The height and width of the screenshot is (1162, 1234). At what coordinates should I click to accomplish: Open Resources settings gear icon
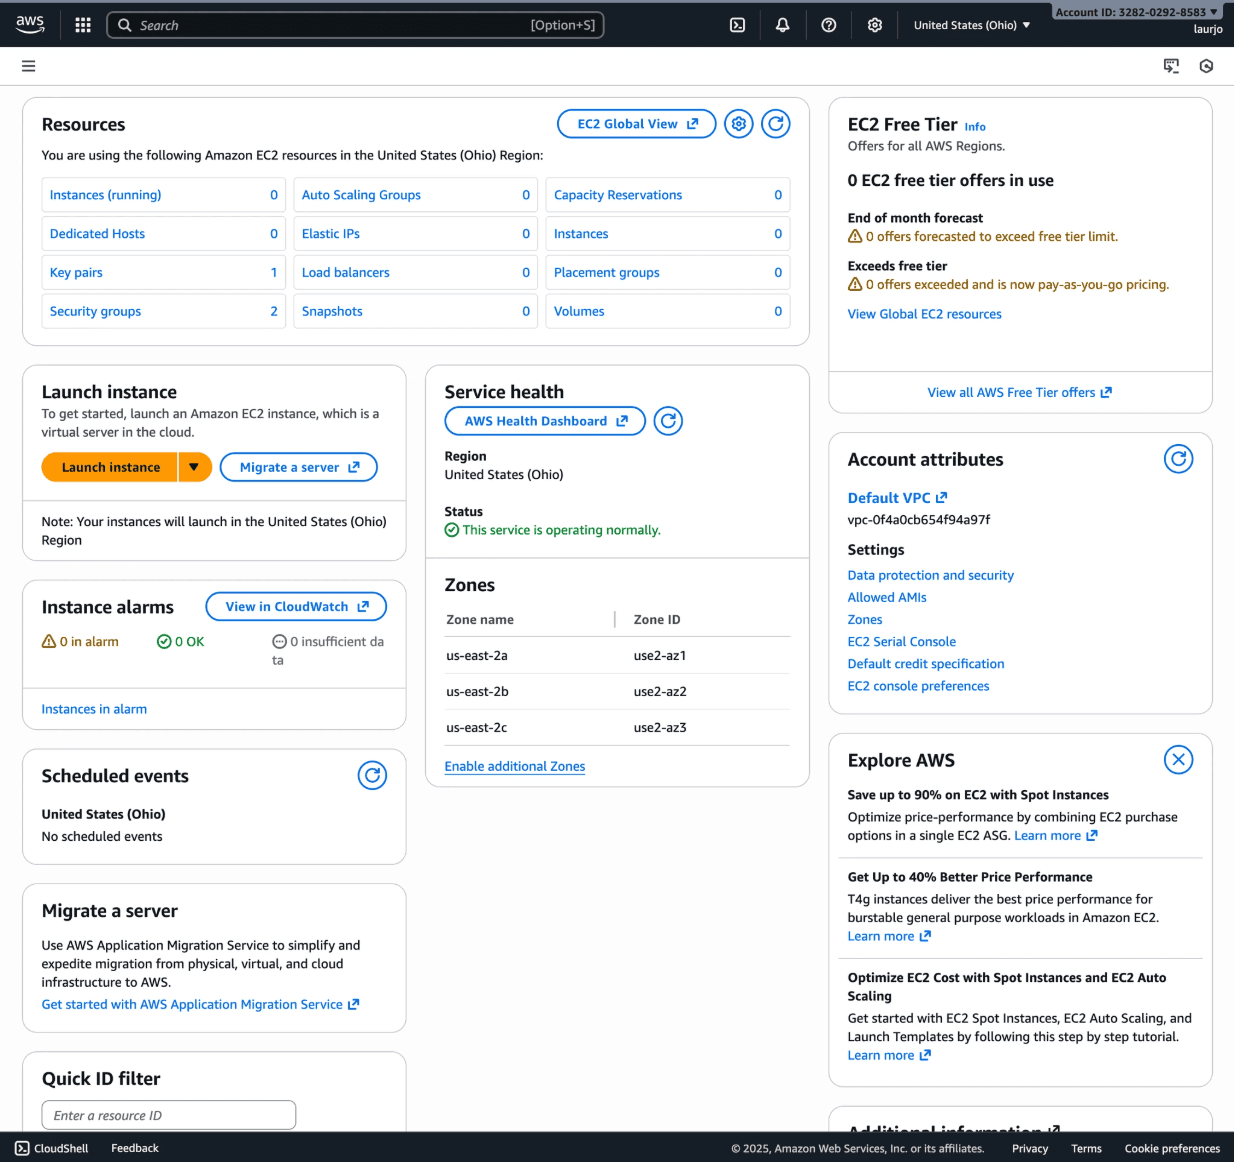(x=739, y=124)
